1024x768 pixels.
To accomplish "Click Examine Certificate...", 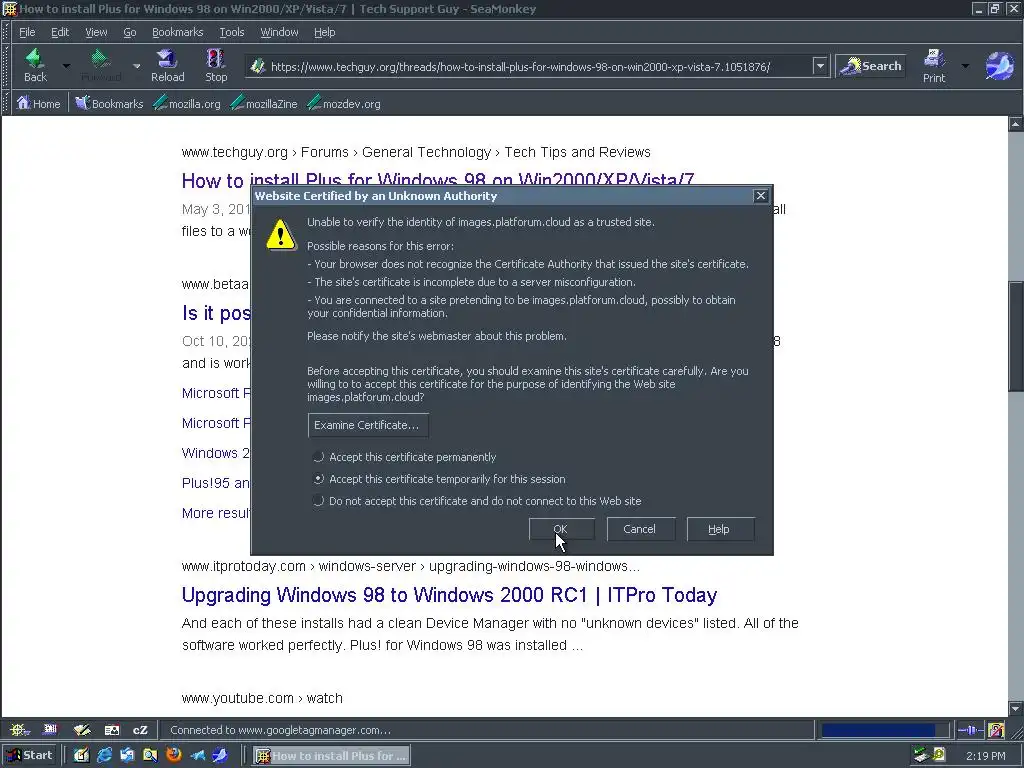I will tap(368, 425).
